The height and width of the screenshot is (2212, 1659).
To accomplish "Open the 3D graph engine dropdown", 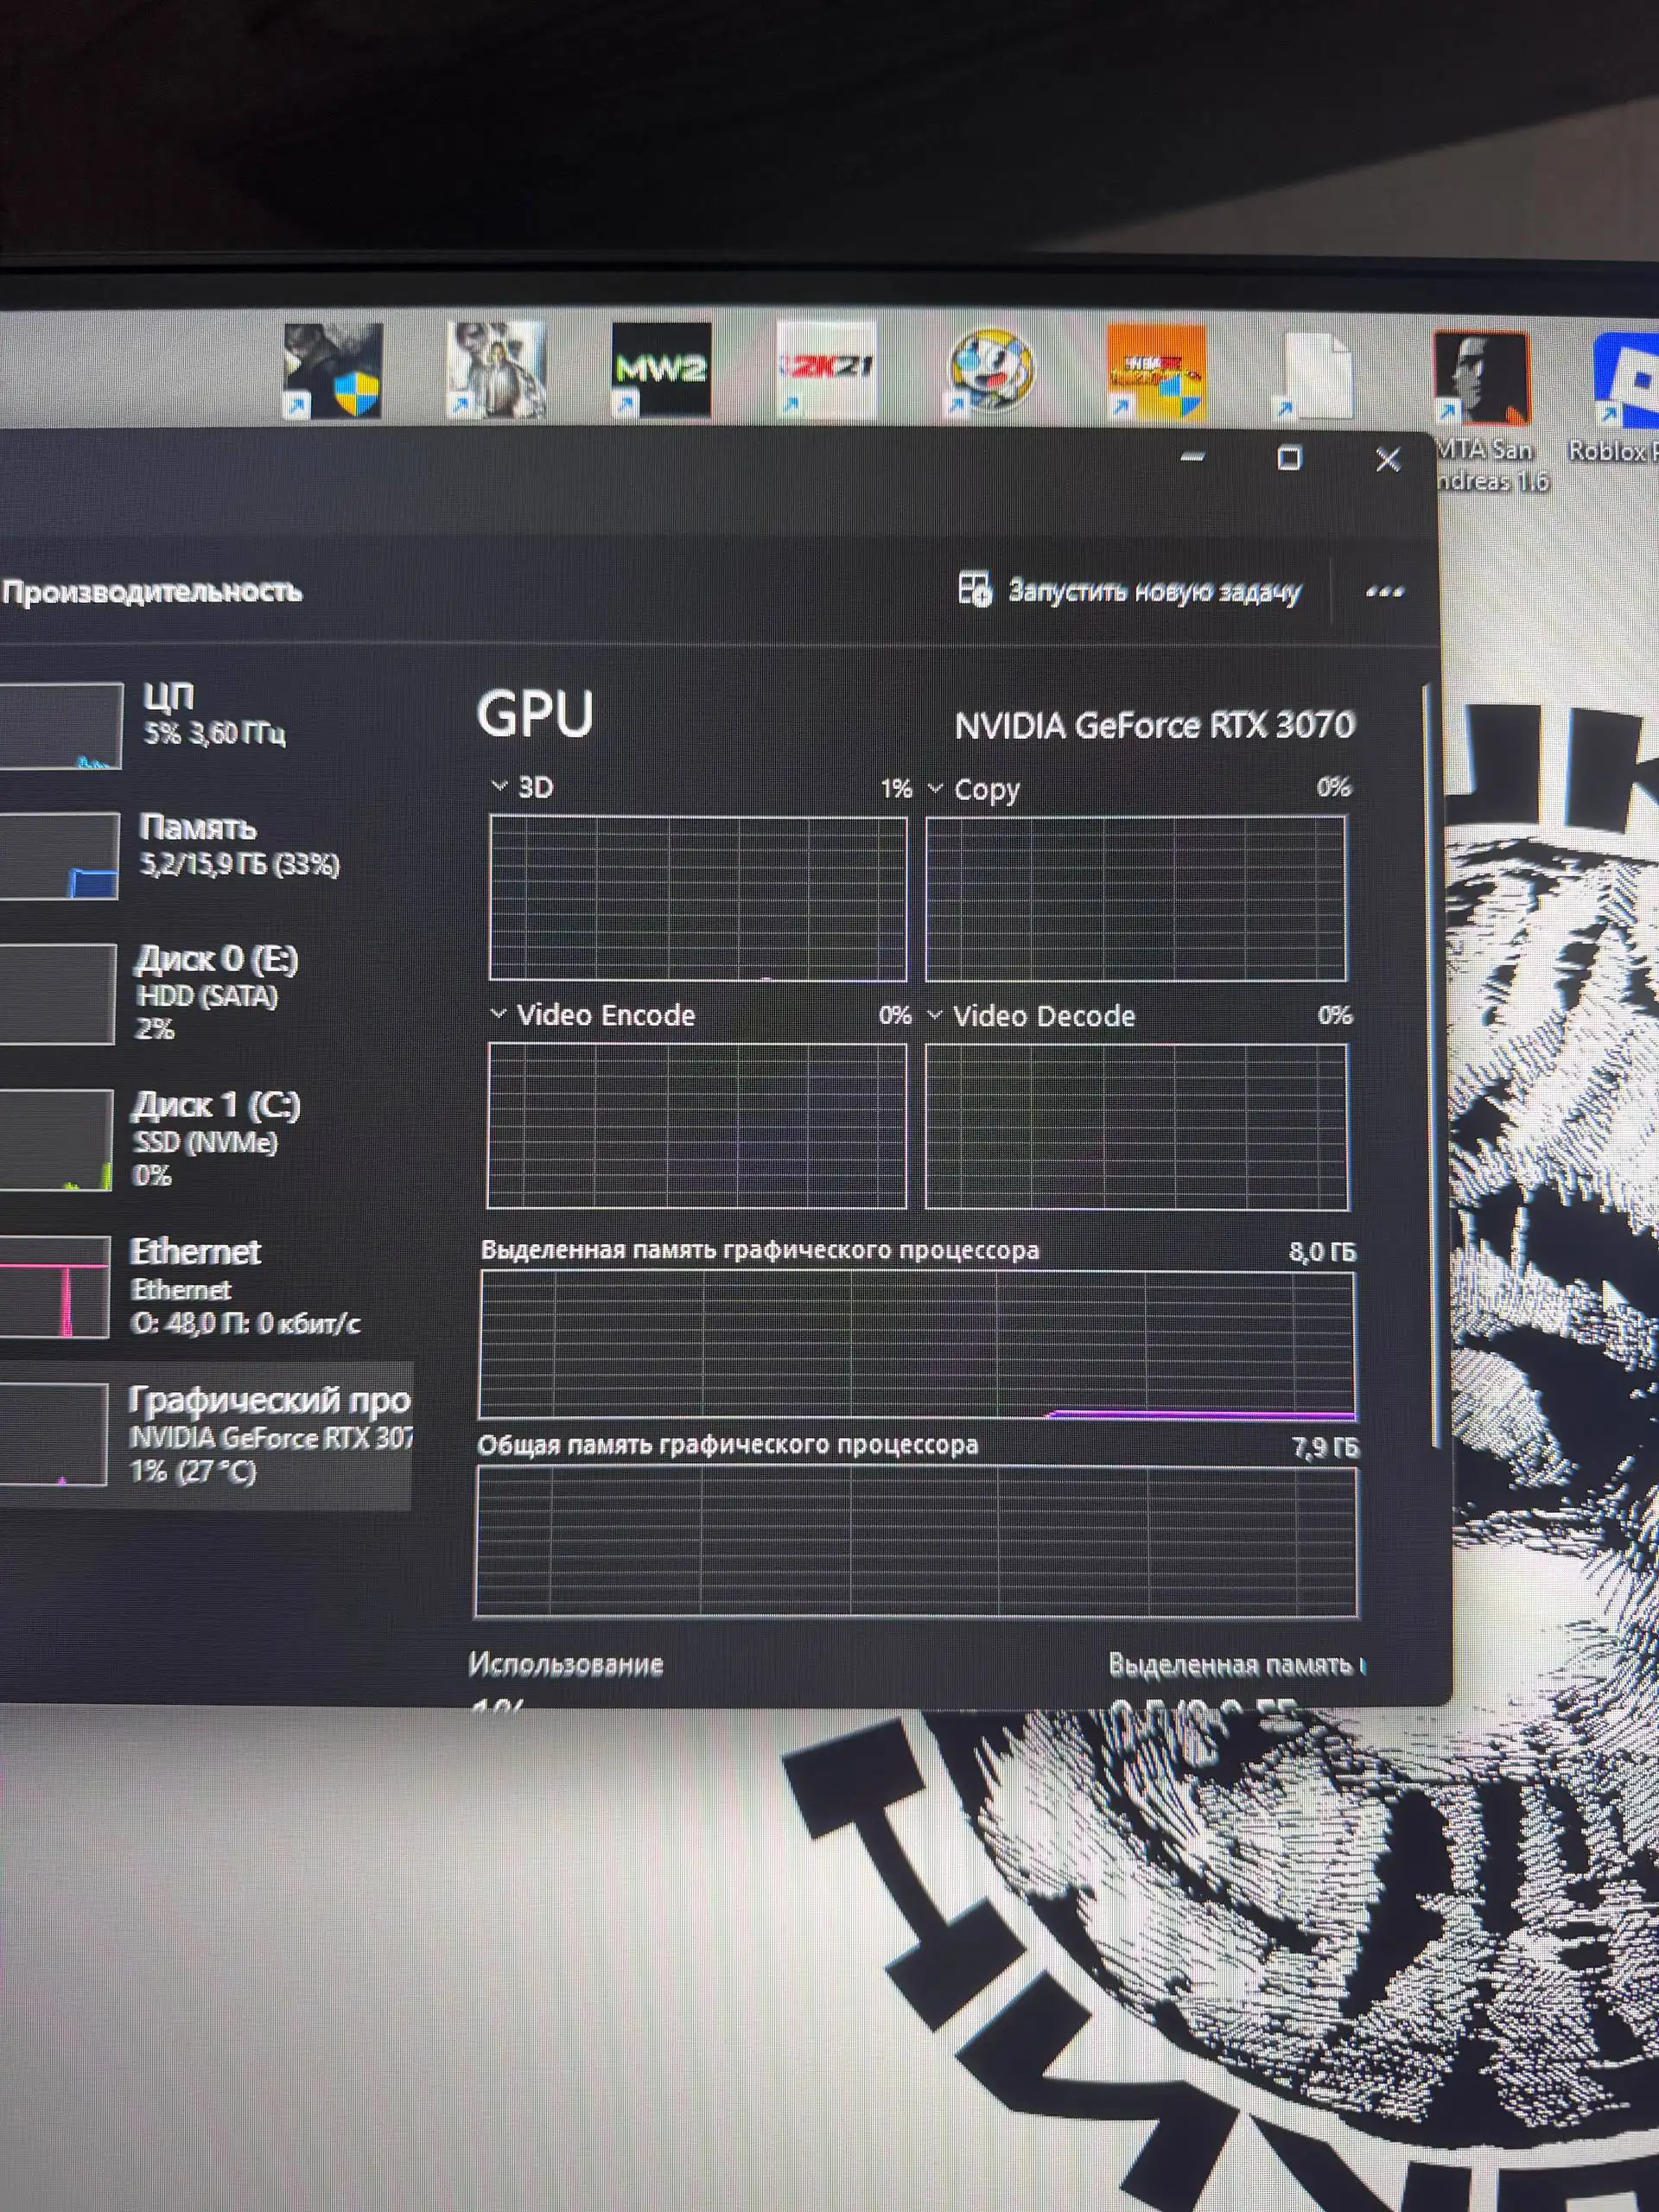I will [x=499, y=786].
